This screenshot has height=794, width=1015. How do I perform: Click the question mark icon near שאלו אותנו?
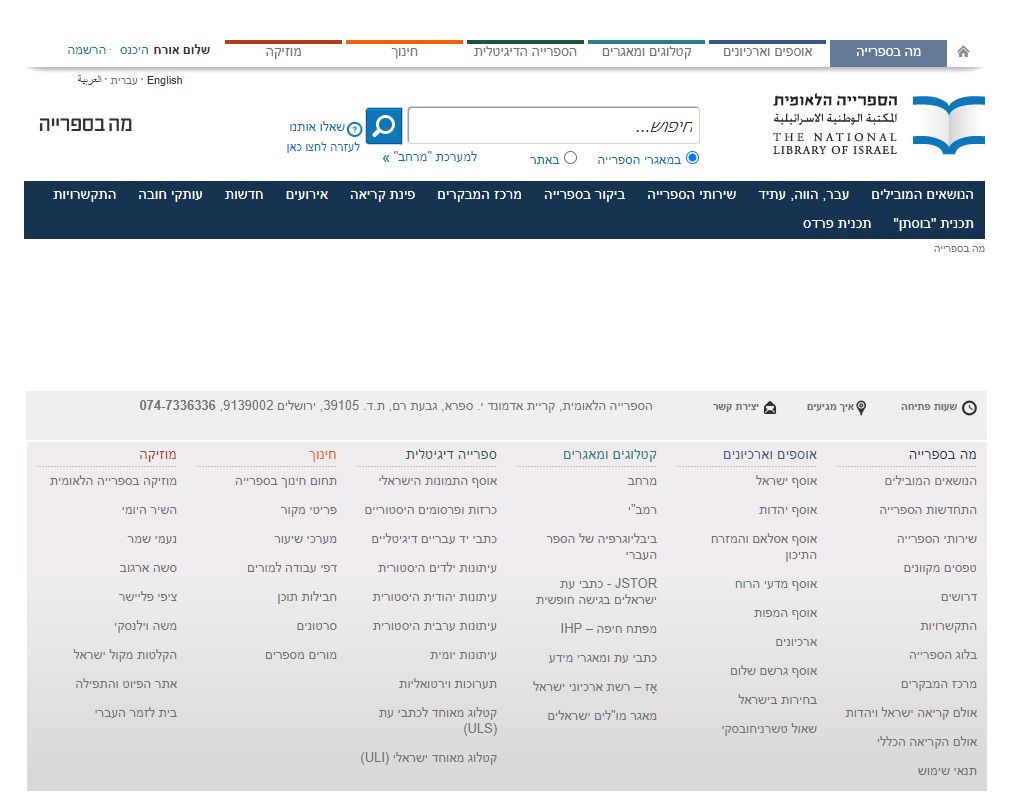click(x=354, y=129)
